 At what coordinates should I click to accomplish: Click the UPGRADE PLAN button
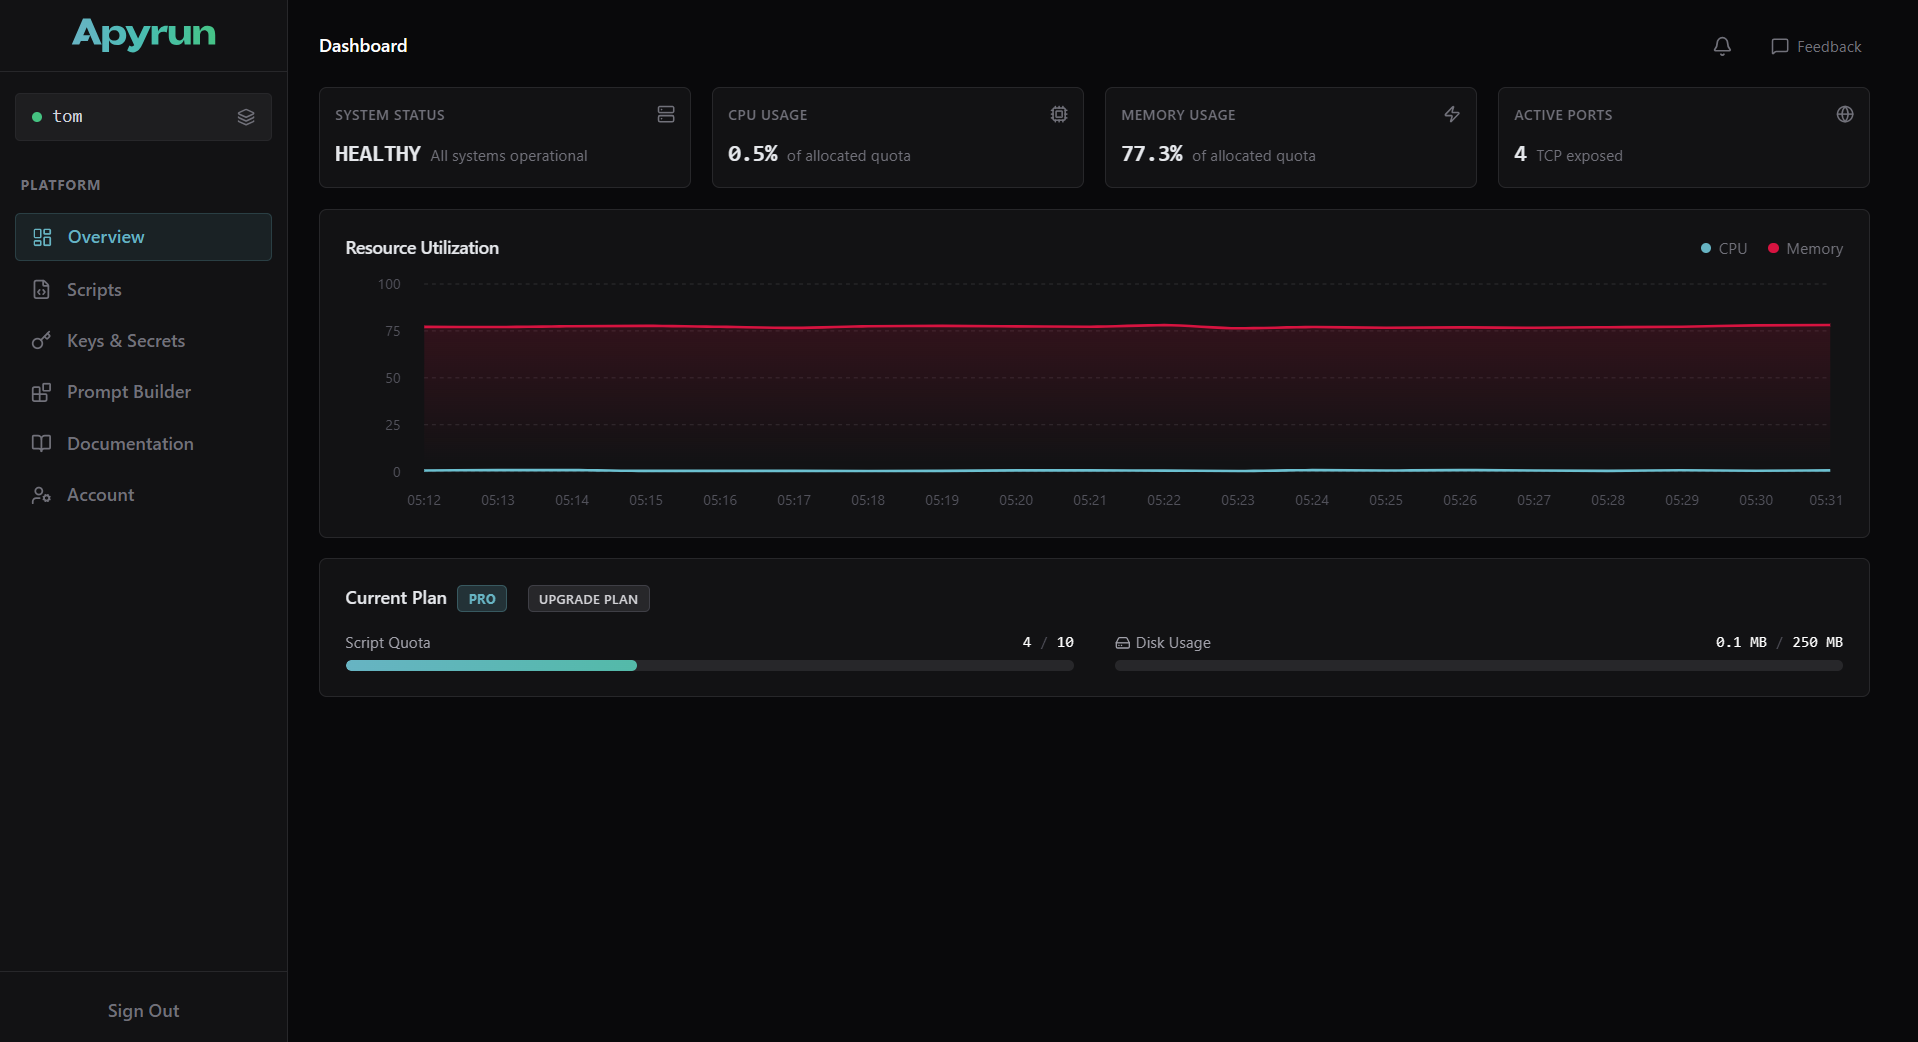(588, 598)
